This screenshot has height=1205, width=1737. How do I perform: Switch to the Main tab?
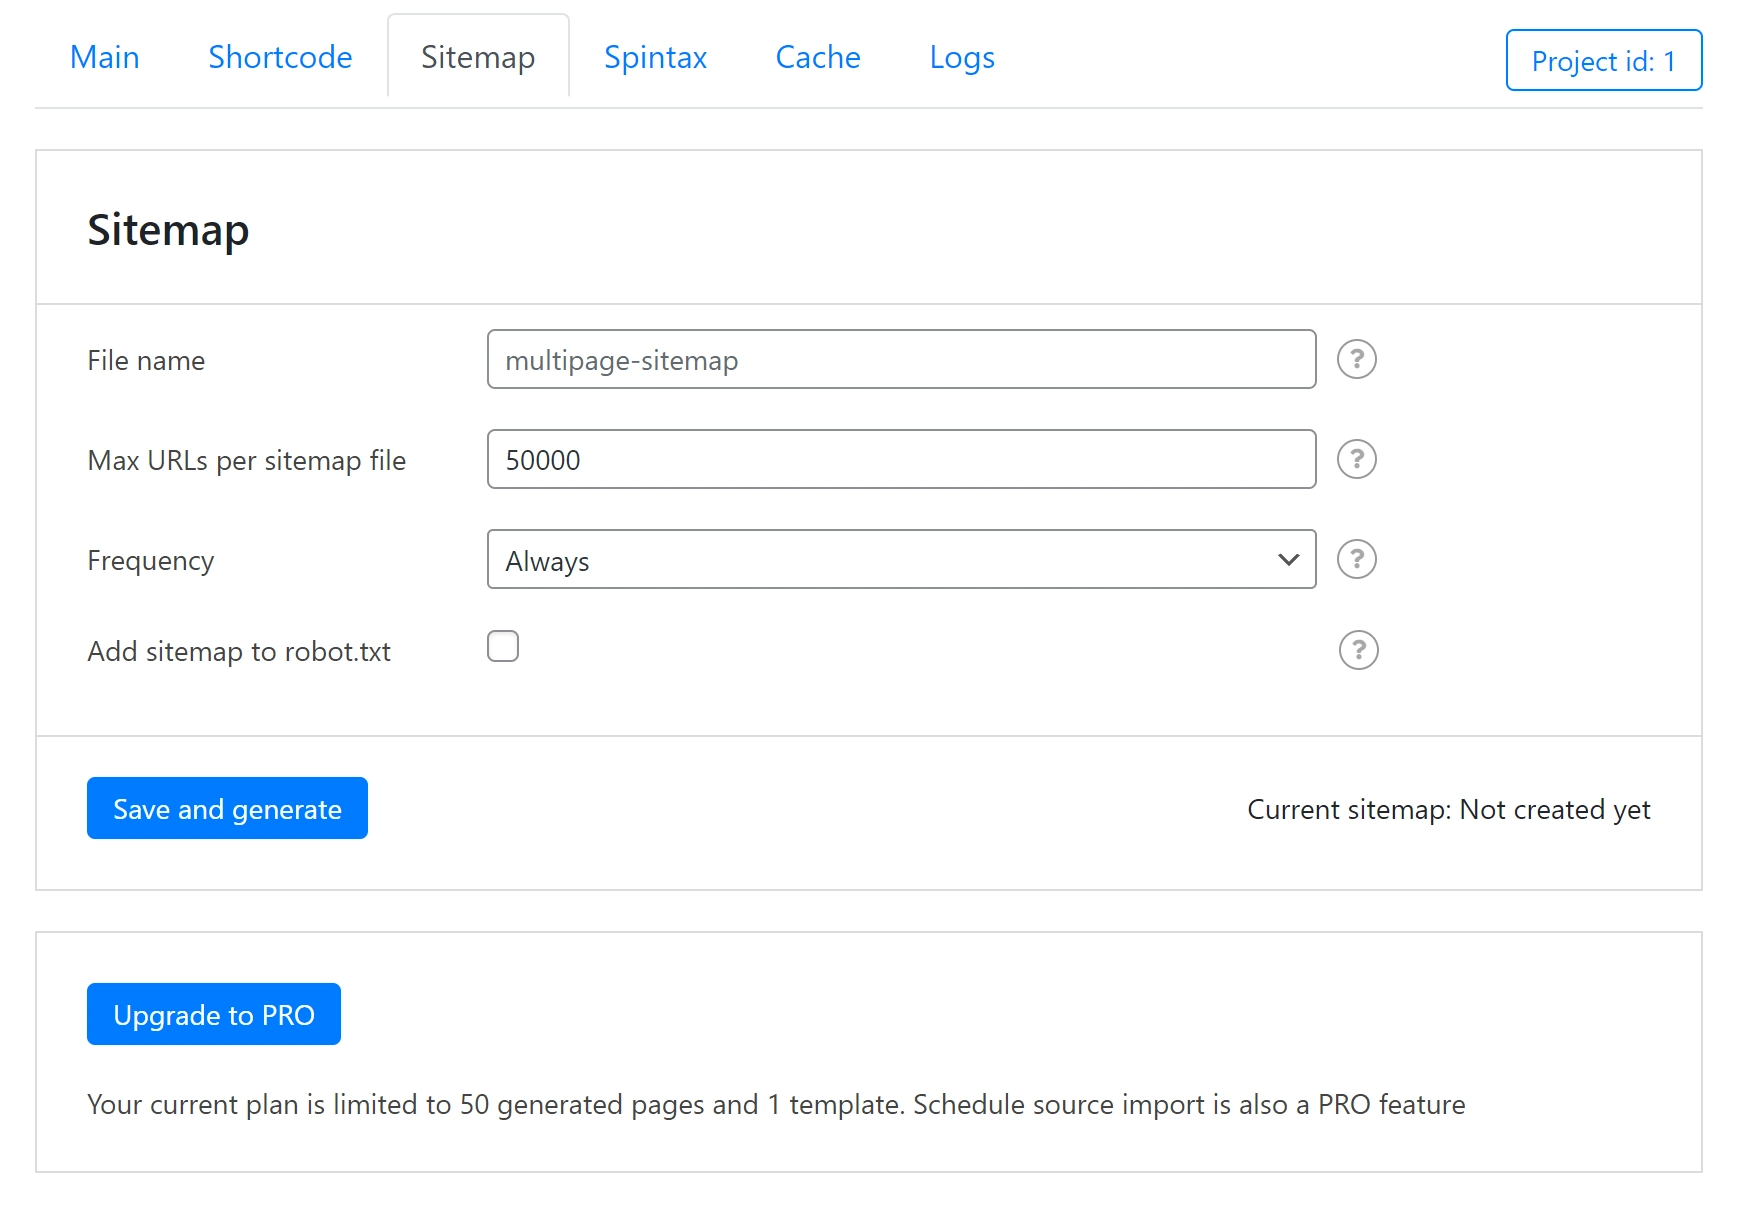click(105, 57)
